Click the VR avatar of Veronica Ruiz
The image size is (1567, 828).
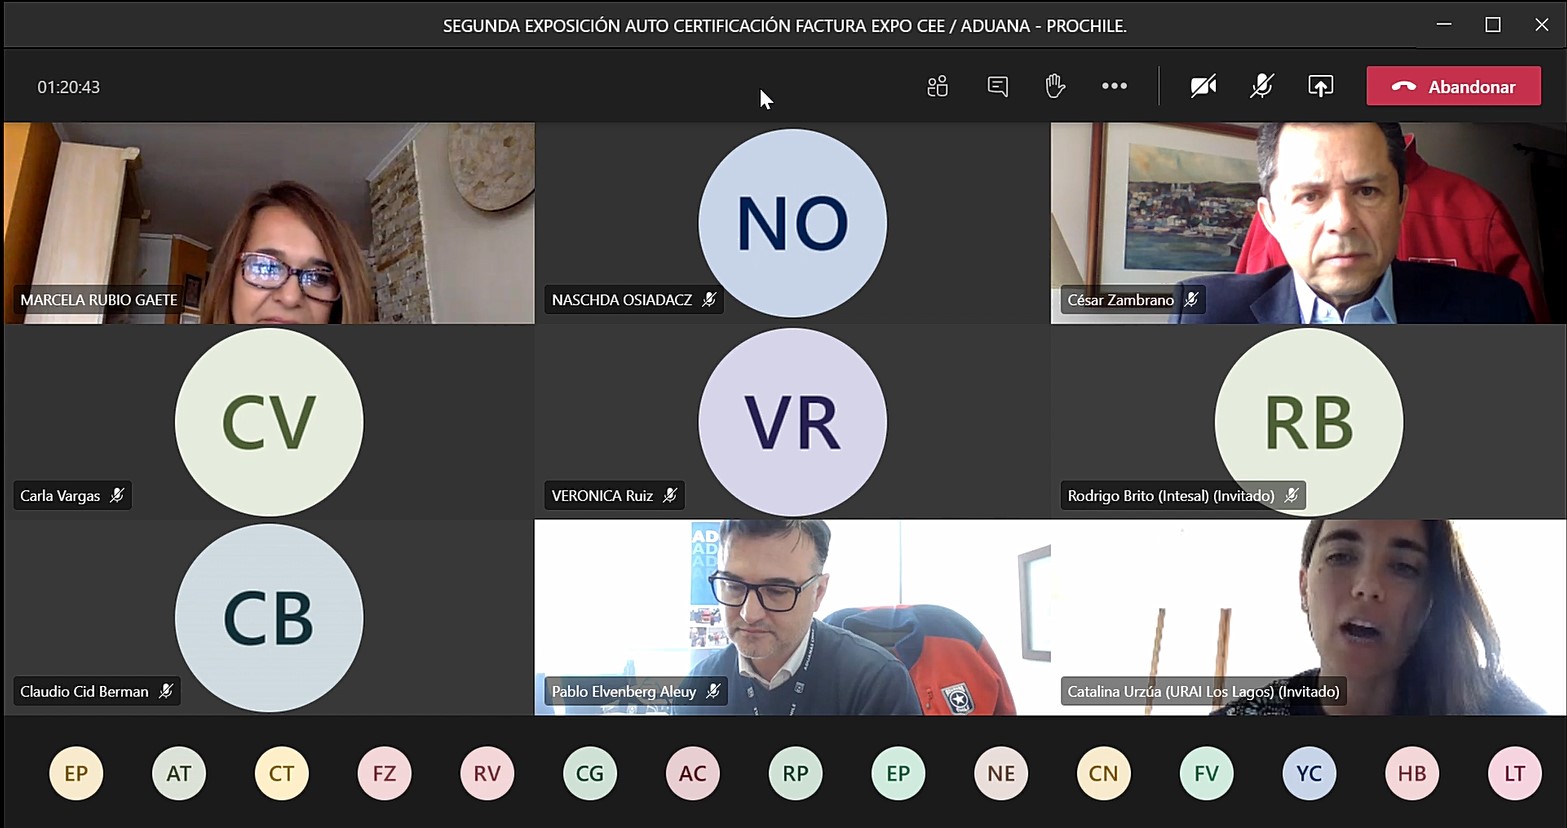(792, 422)
